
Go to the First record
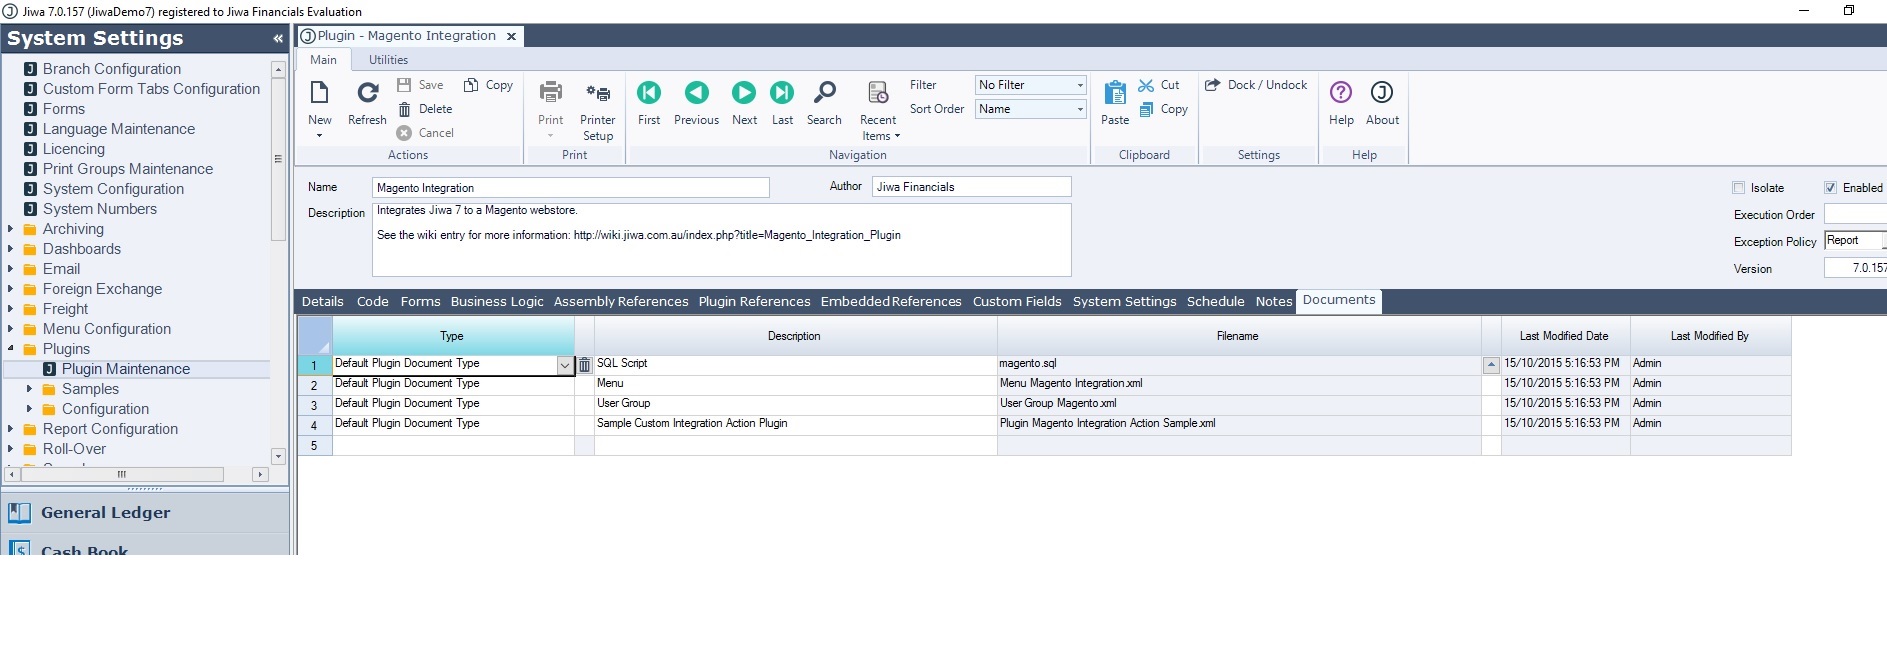coord(649,94)
